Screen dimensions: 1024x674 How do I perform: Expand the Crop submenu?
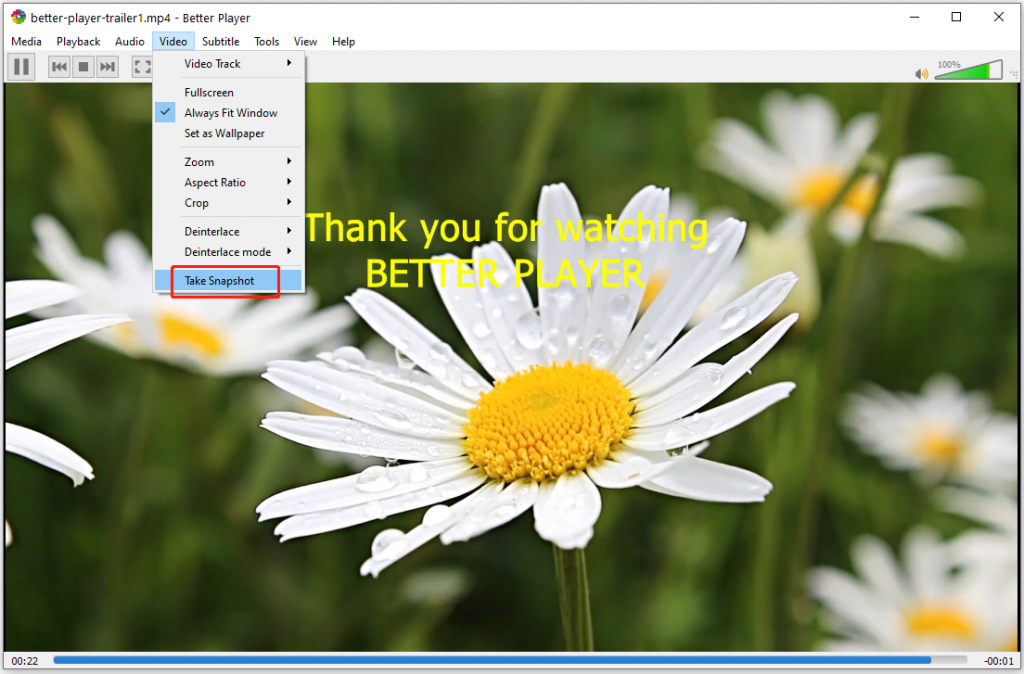[x=229, y=202]
